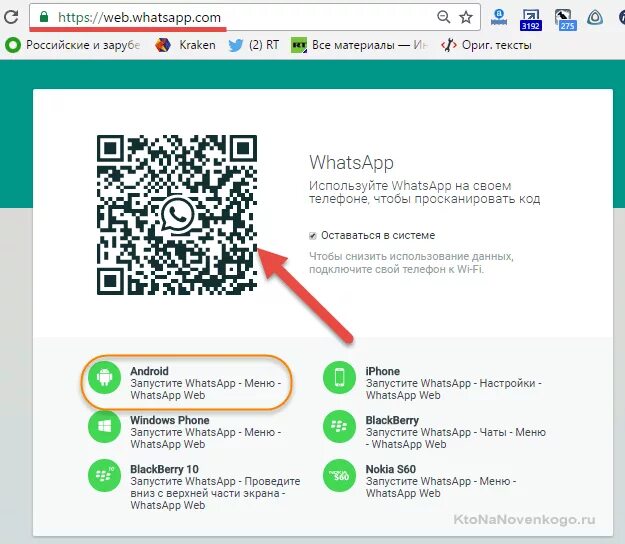
Task: Reload the page with the refresh icon
Action: 11,17
